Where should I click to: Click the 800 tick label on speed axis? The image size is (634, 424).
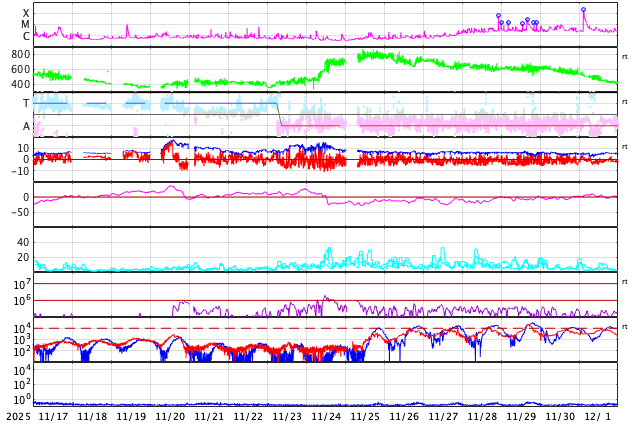point(21,54)
